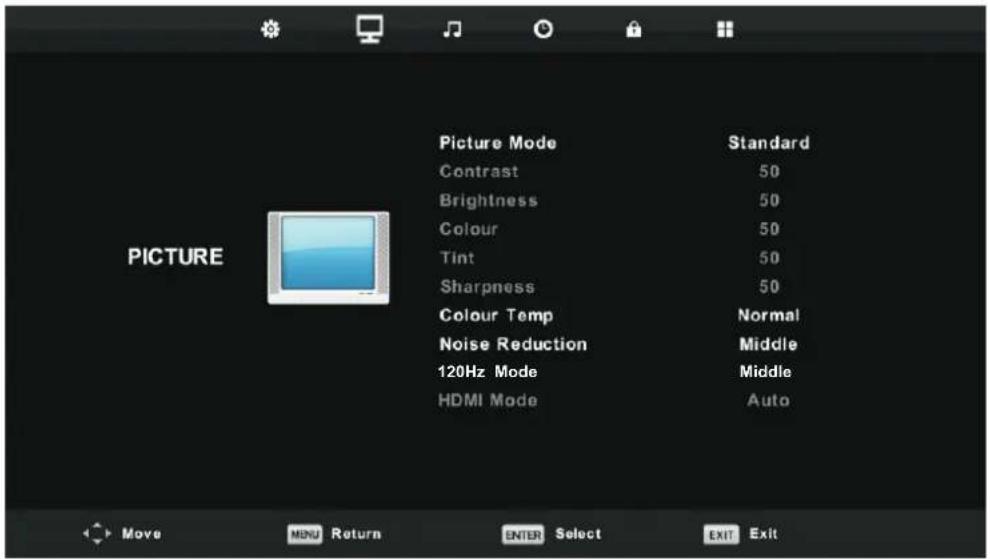Open the music note Sound menu icon
Screen dimensions: 990x559
pyautogui.click(x=452, y=29)
